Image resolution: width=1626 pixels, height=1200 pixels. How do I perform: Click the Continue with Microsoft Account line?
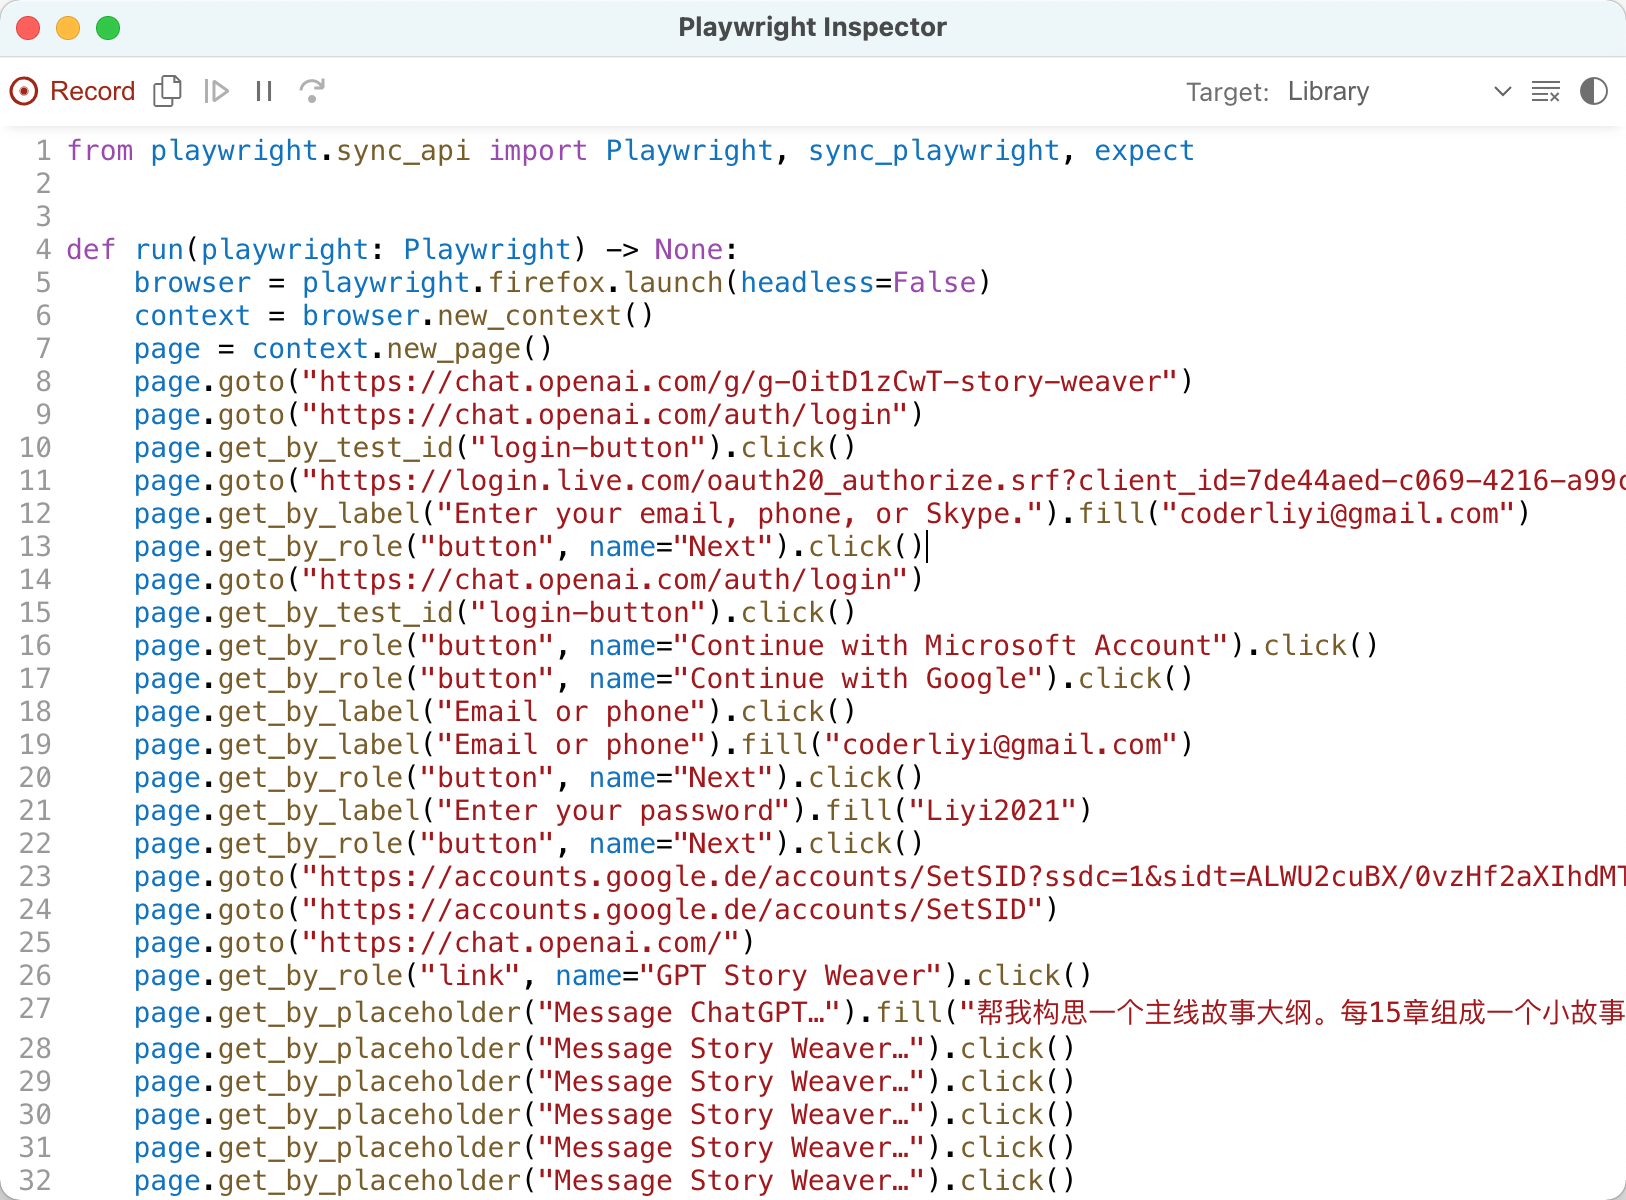coord(756,646)
